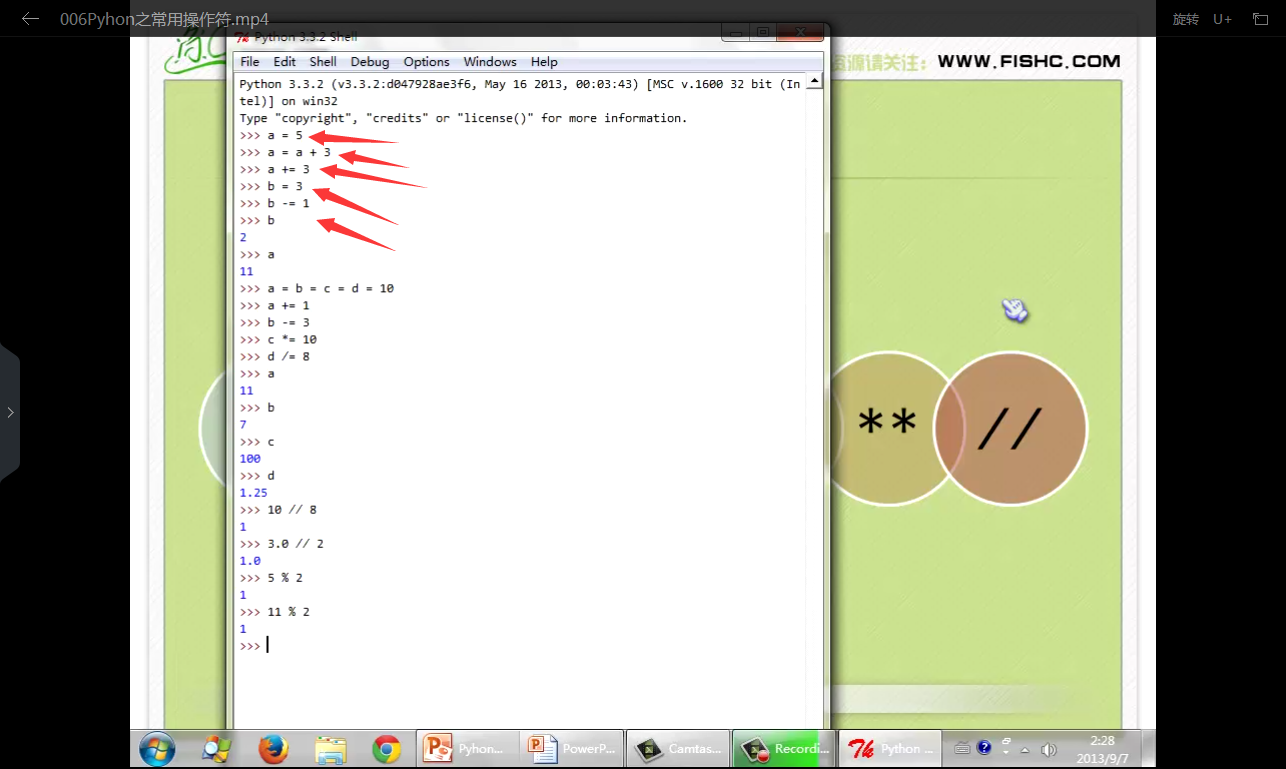
Task: Click the window mode icon at top right
Action: tap(1260, 19)
